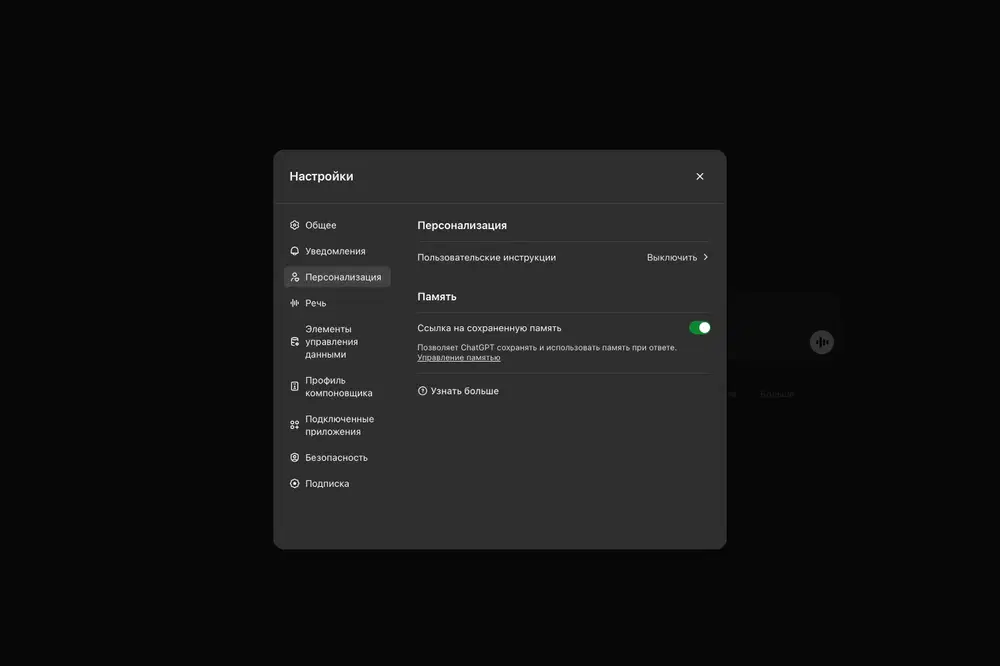Open the Управление памятью link

pos(459,358)
